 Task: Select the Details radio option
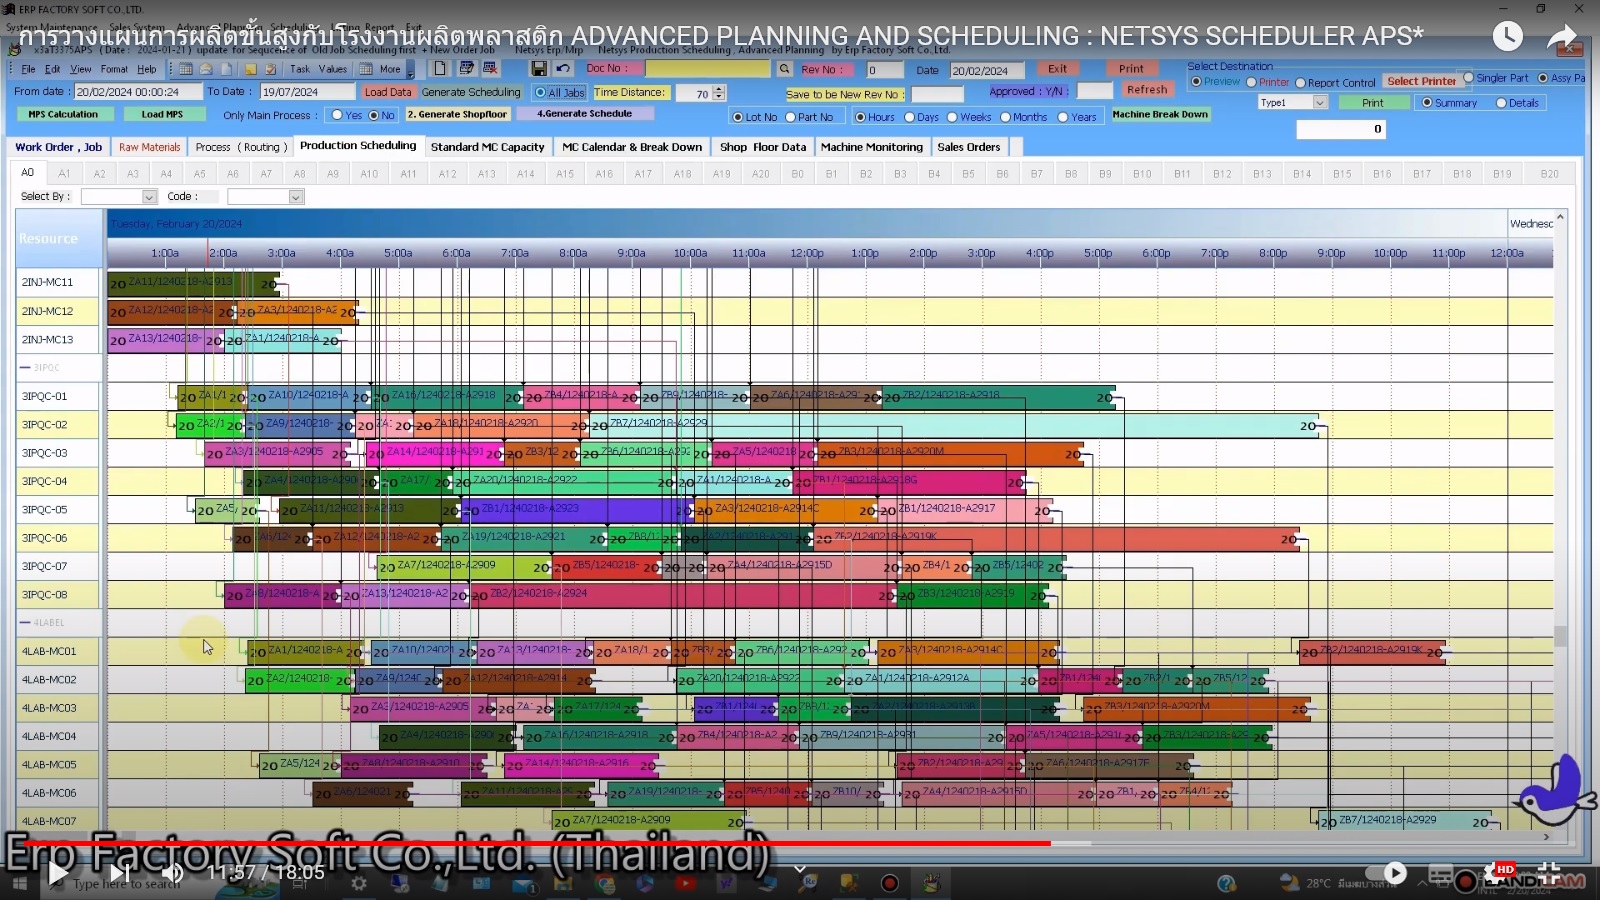click(1501, 103)
